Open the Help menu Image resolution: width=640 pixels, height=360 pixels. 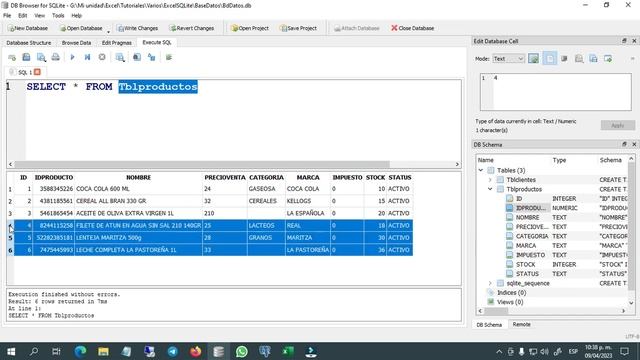pyautogui.click(x=76, y=16)
